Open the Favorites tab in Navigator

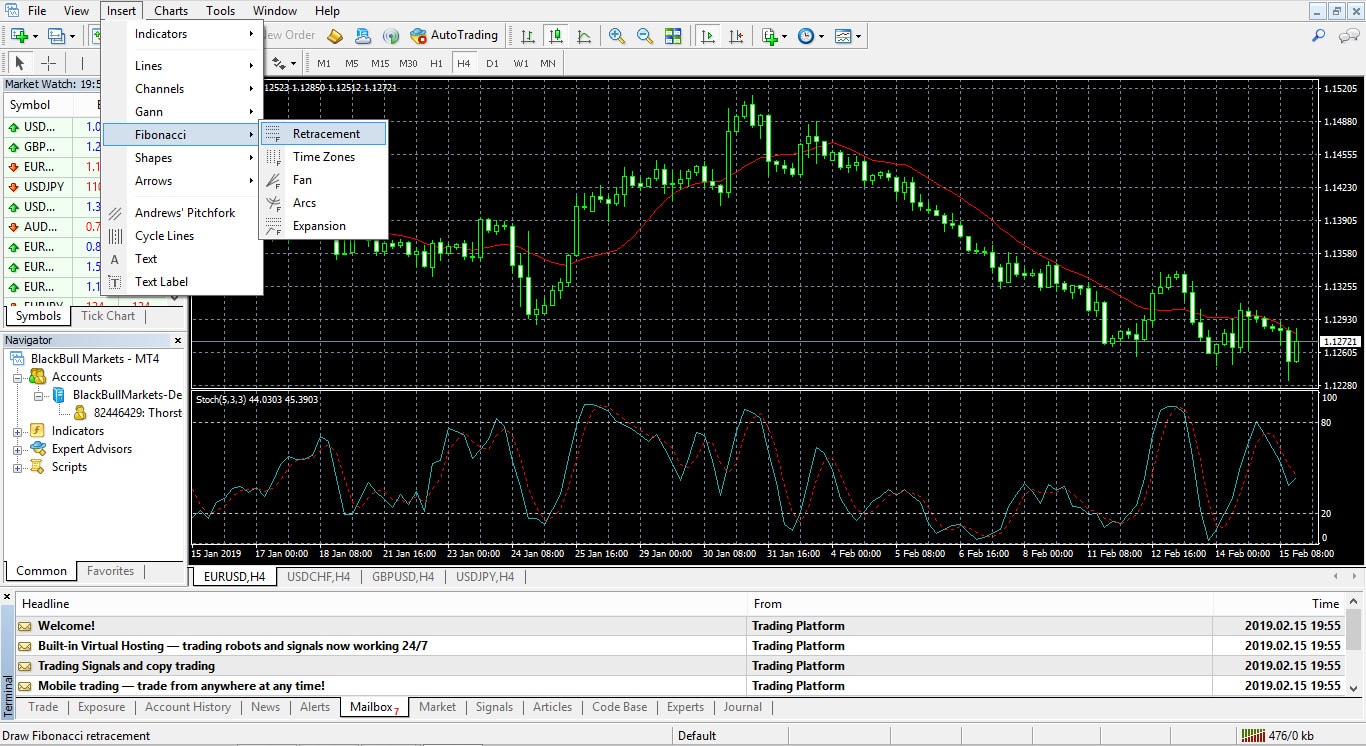click(110, 571)
